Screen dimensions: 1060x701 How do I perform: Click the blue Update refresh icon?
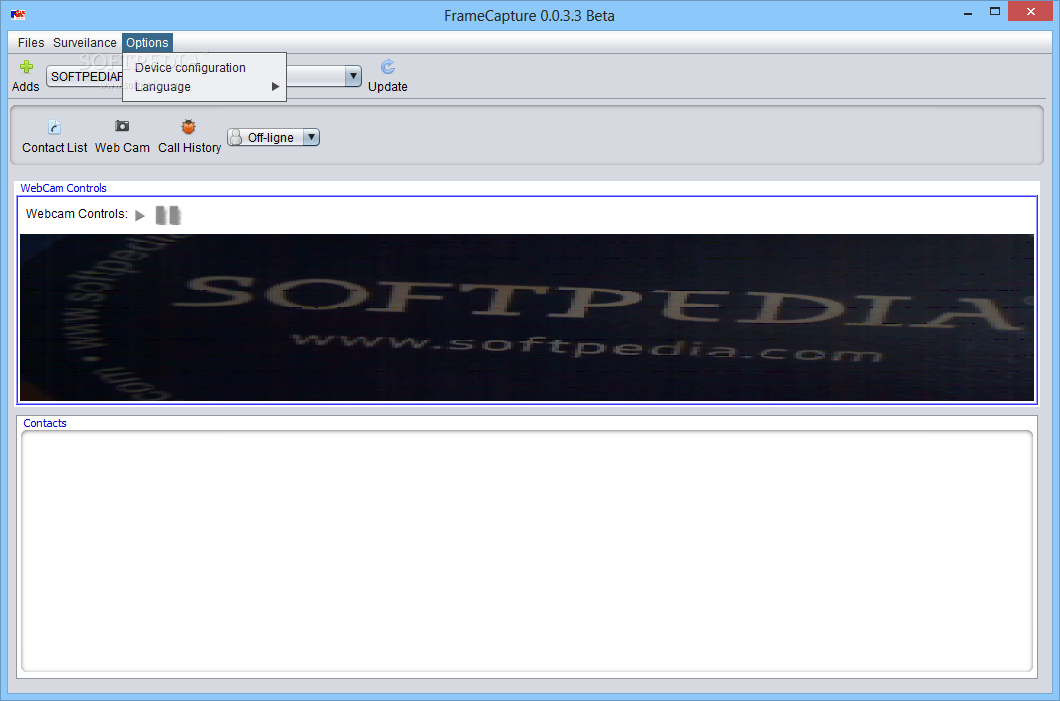pyautogui.click(x=387, y=66)
